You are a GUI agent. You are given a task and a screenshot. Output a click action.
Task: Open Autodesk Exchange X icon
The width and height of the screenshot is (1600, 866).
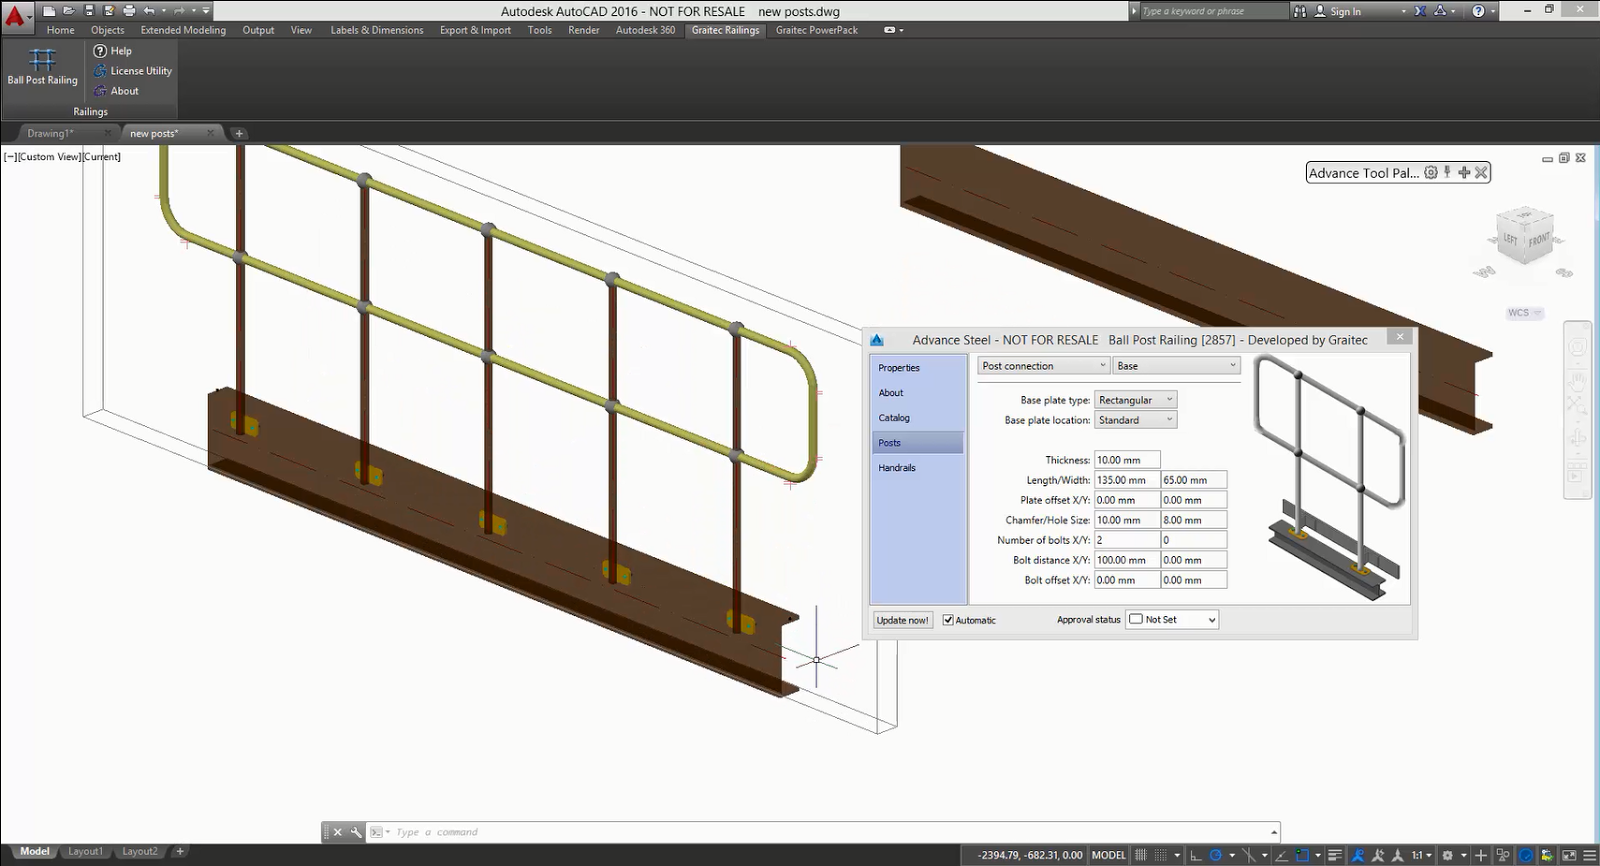1420,11
